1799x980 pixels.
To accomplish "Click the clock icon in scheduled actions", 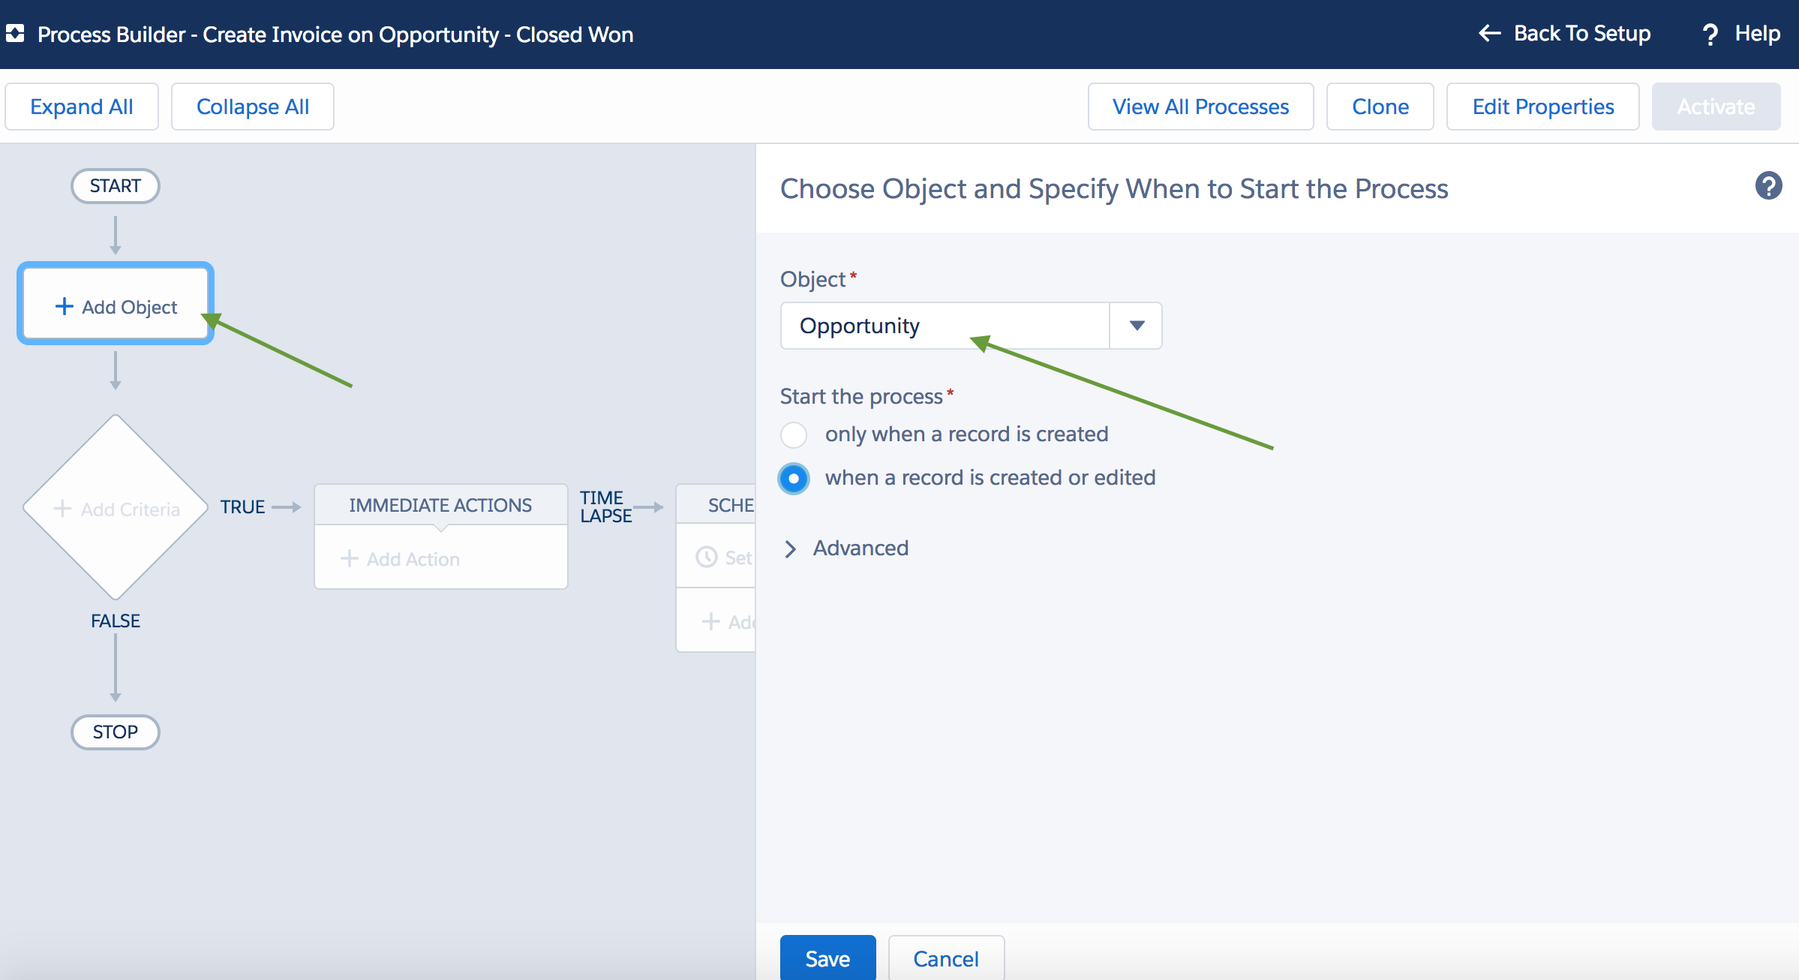I will [707, 557].
